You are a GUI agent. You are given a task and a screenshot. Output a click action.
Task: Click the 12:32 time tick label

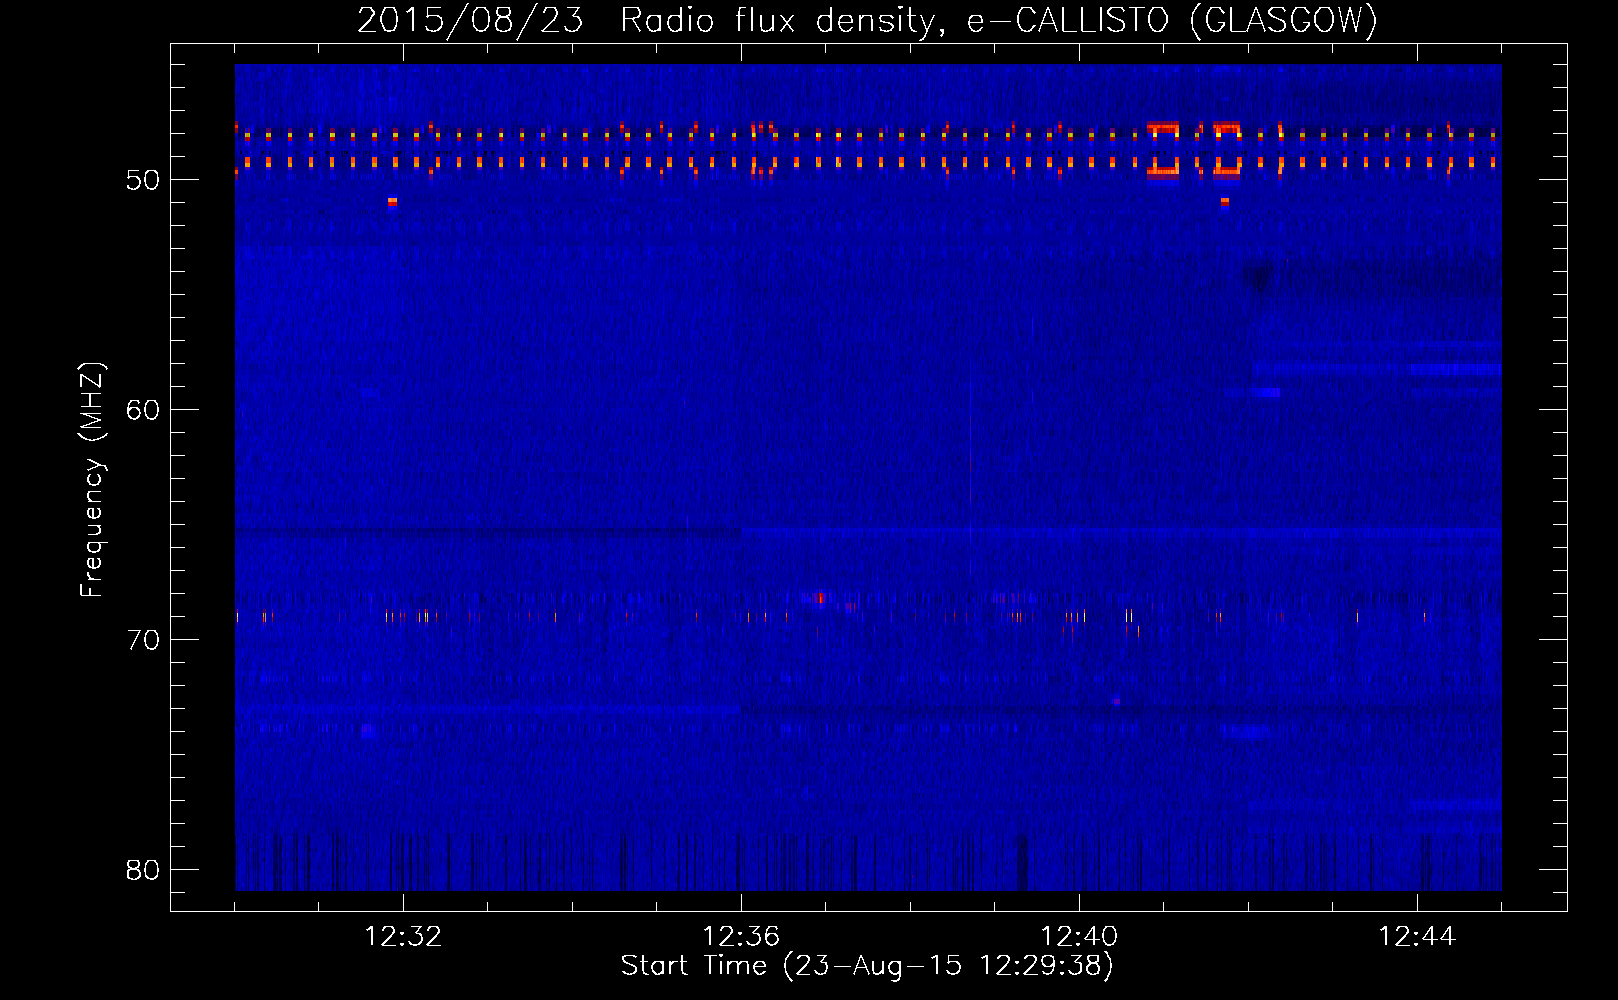[403, 937]
